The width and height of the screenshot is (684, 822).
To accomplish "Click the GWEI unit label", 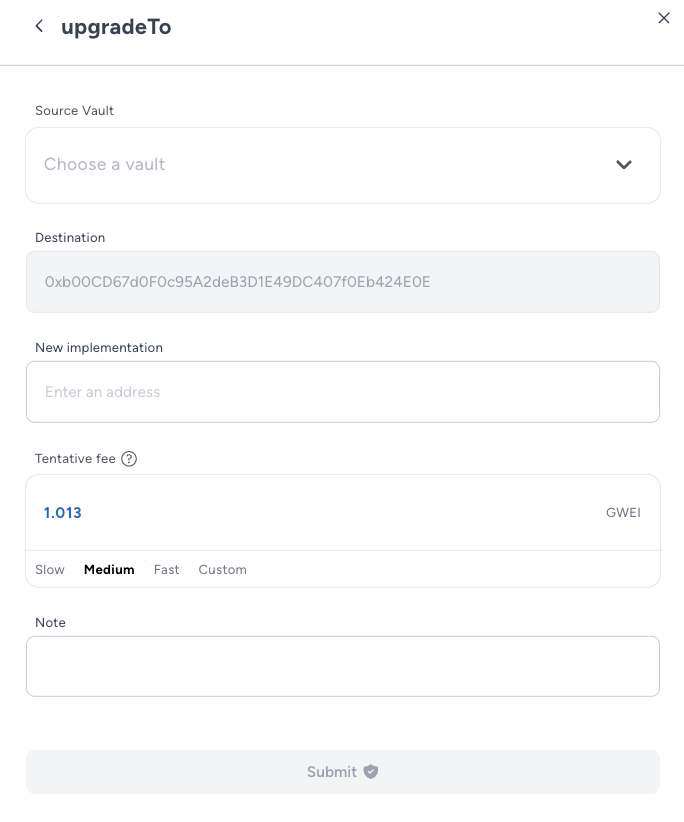I will (623, 513).
